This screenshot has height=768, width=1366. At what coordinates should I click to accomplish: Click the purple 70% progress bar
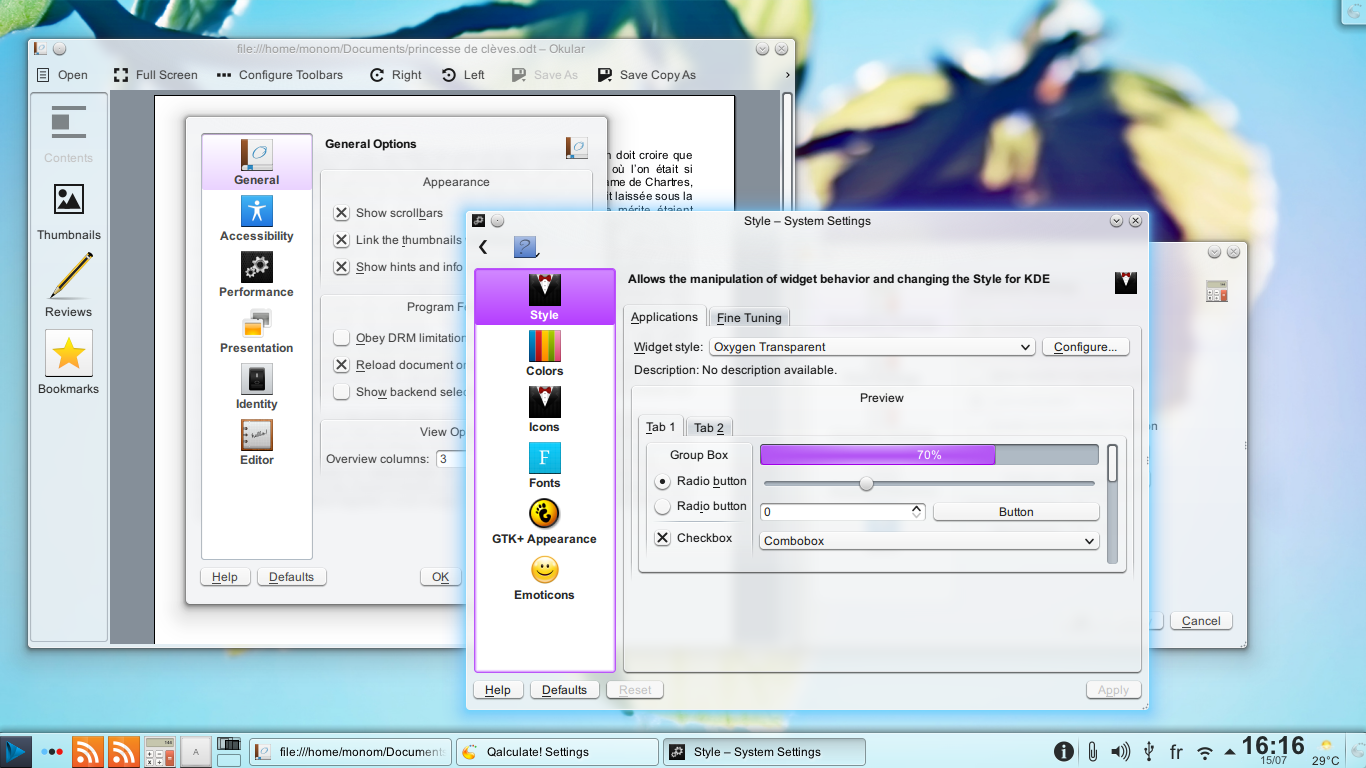(929, 455)
